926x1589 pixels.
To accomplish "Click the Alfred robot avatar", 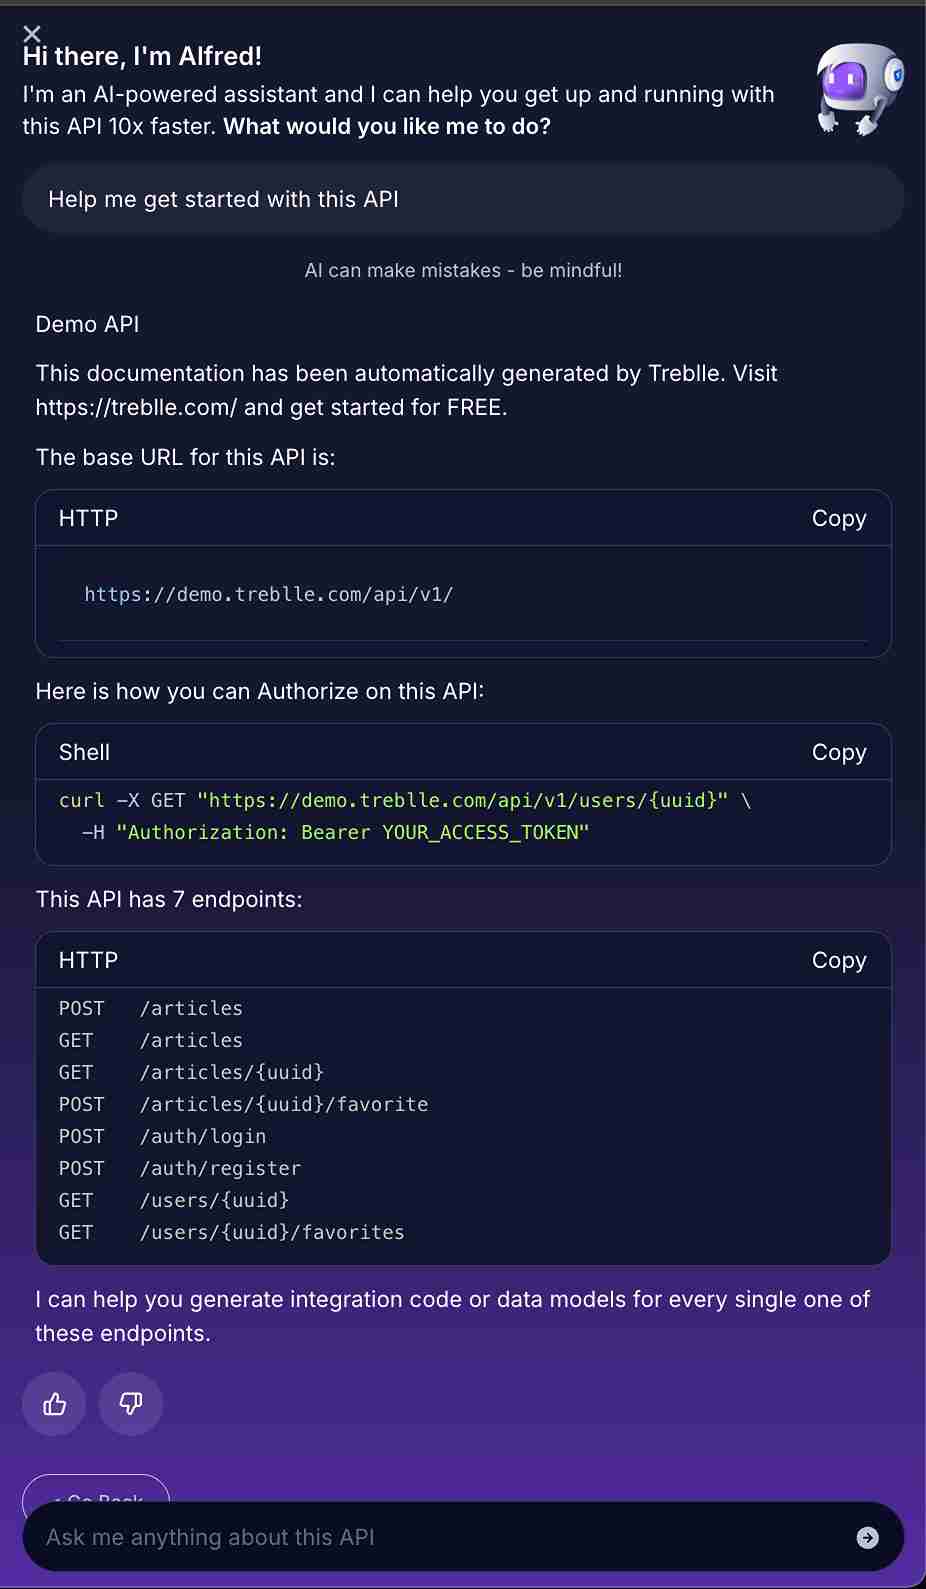I will [859, 88].
